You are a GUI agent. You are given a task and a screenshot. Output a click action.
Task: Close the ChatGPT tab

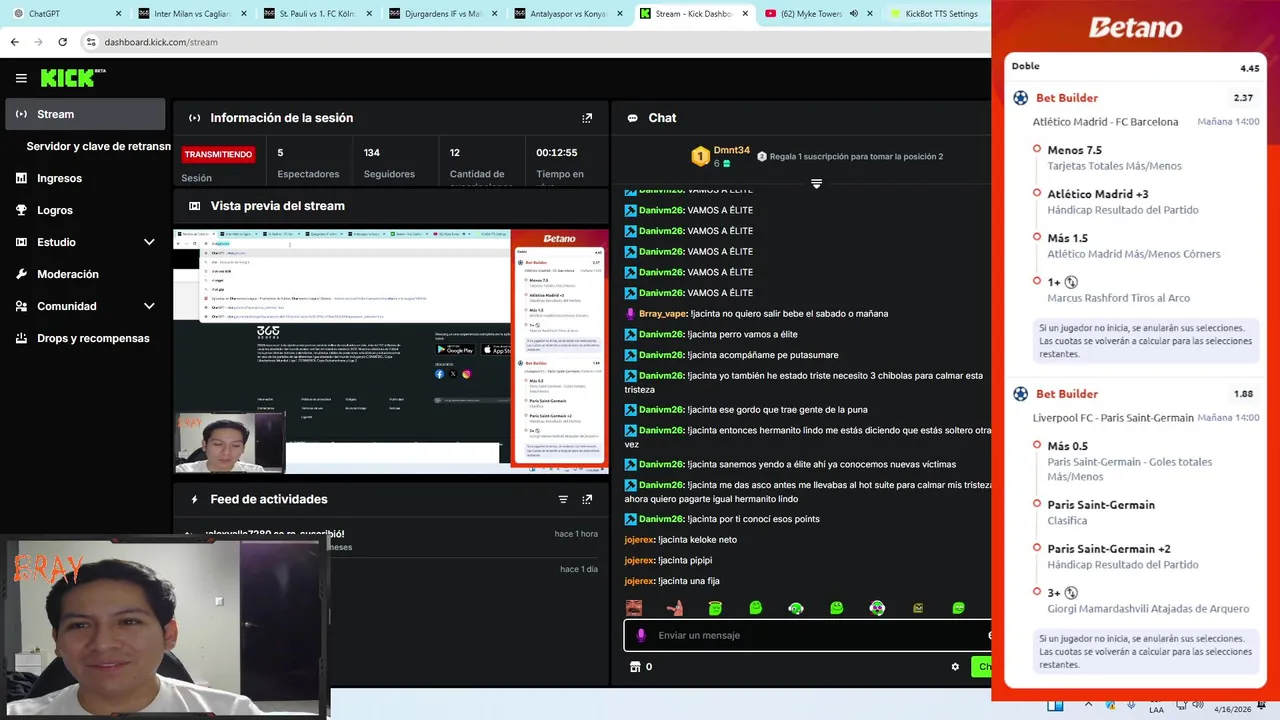coord(118,14)
